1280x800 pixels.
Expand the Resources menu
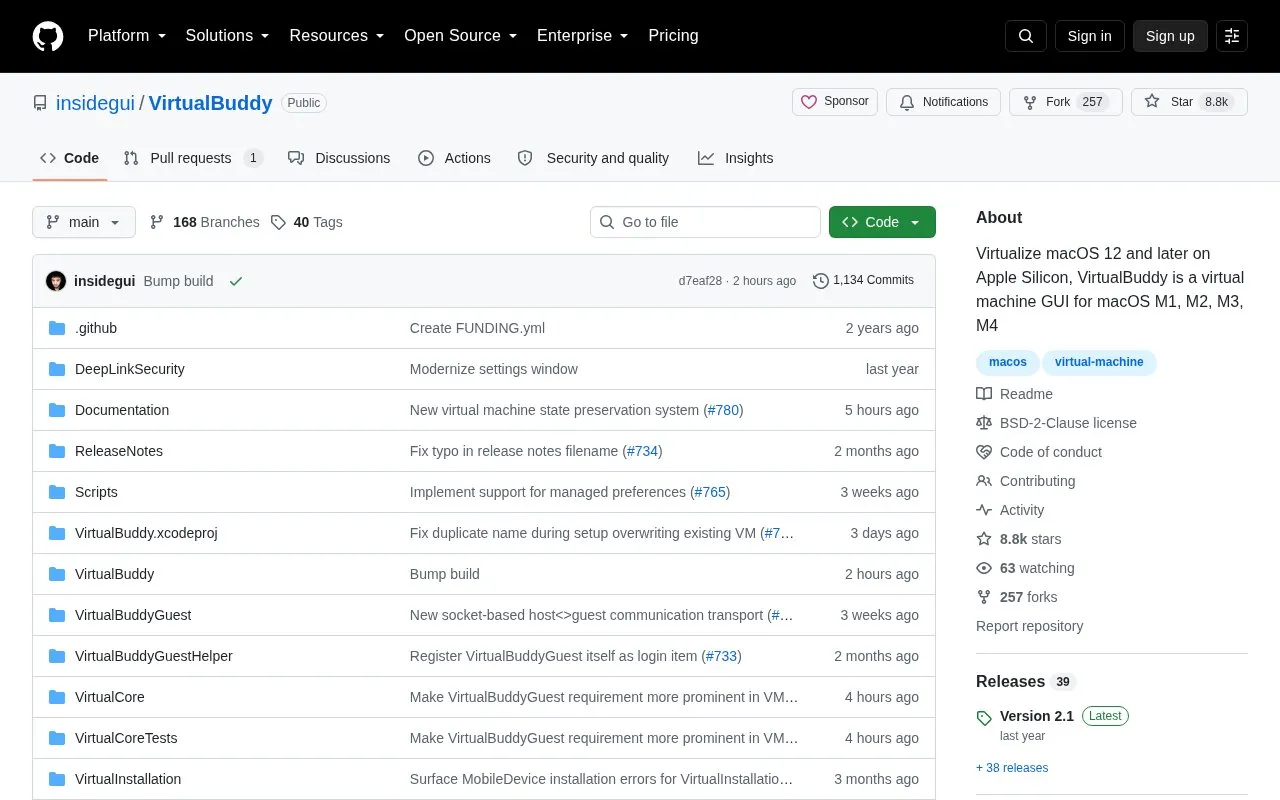(x=337, y=36)
